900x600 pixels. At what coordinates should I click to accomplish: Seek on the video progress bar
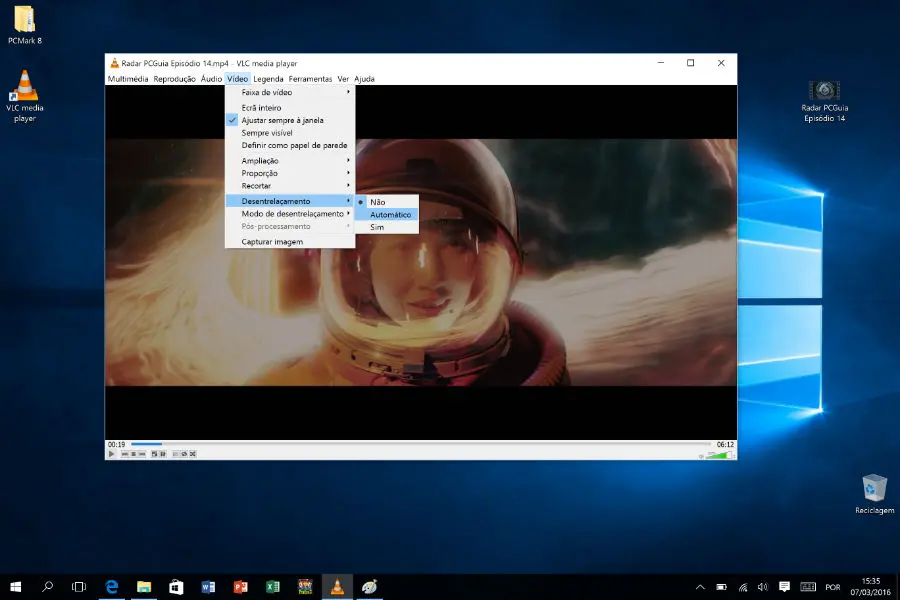pos(421,444)
